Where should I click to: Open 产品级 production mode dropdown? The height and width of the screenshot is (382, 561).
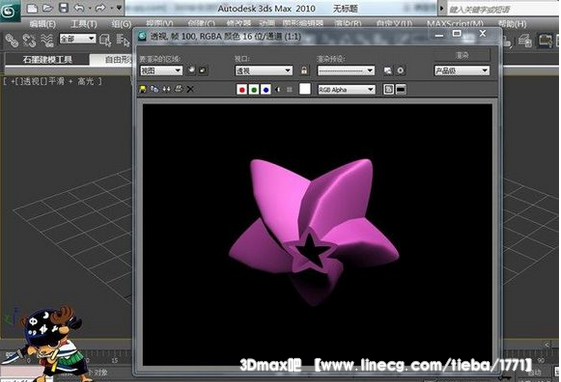coord(462,70)
